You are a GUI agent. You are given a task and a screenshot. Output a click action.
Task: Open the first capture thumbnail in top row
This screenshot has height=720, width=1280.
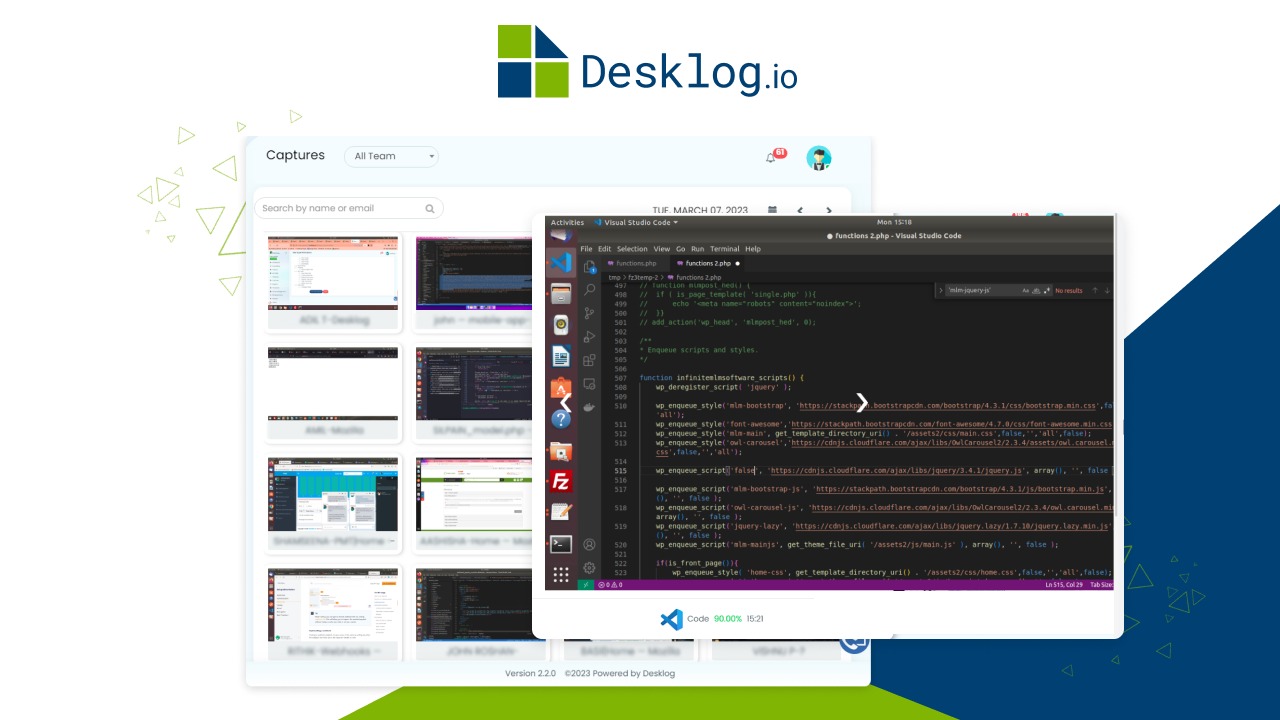(x=333, y=273)
